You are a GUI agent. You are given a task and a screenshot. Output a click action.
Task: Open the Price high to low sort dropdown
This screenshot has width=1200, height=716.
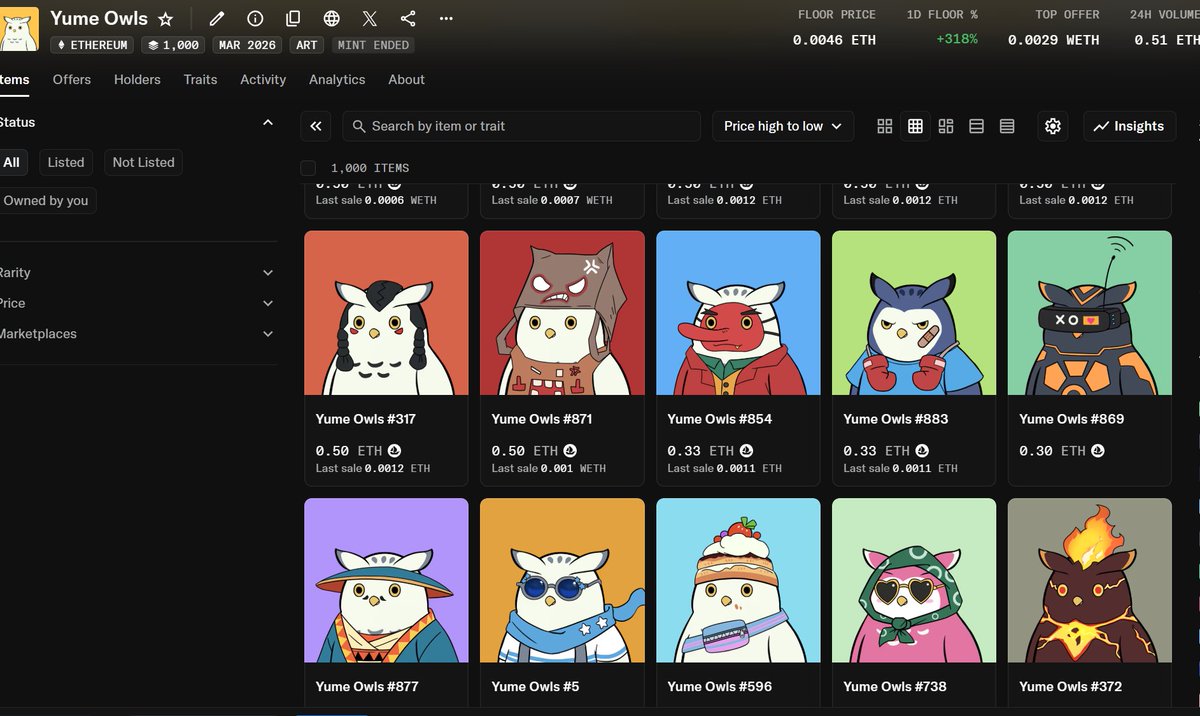[783, 126]
